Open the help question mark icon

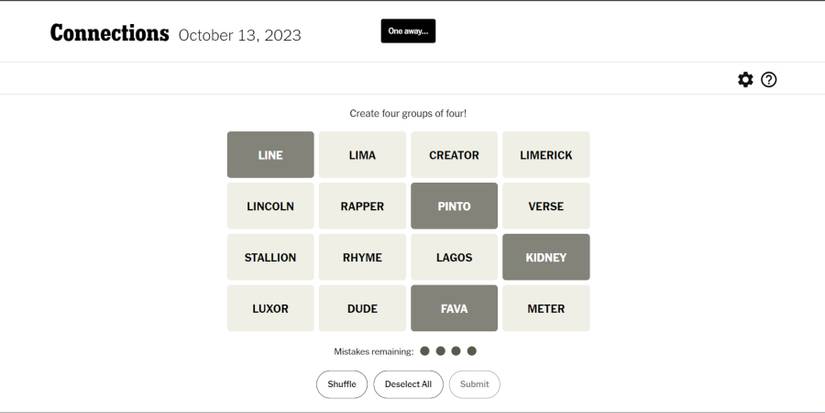[x=769, y=80]
